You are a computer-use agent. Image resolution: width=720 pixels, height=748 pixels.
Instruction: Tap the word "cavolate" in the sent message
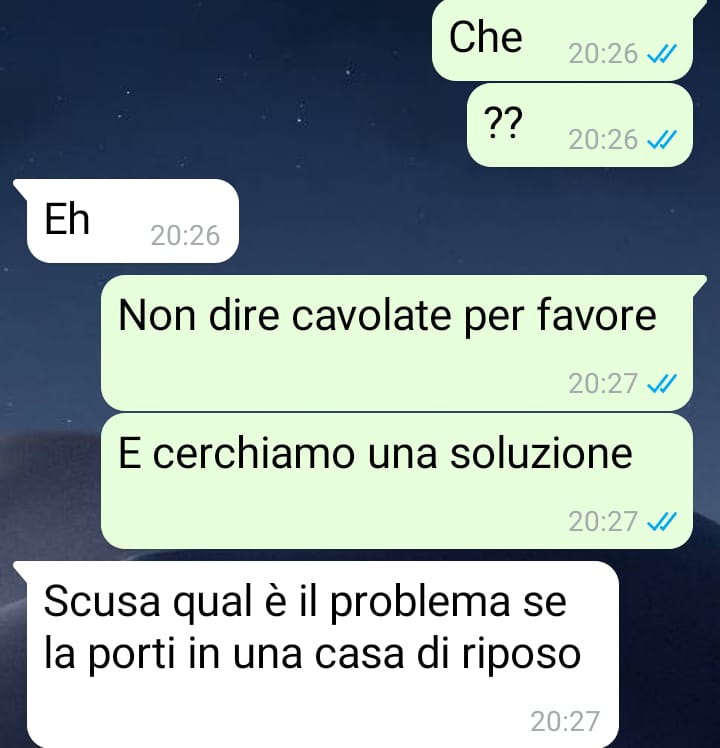tap(371, 316)
